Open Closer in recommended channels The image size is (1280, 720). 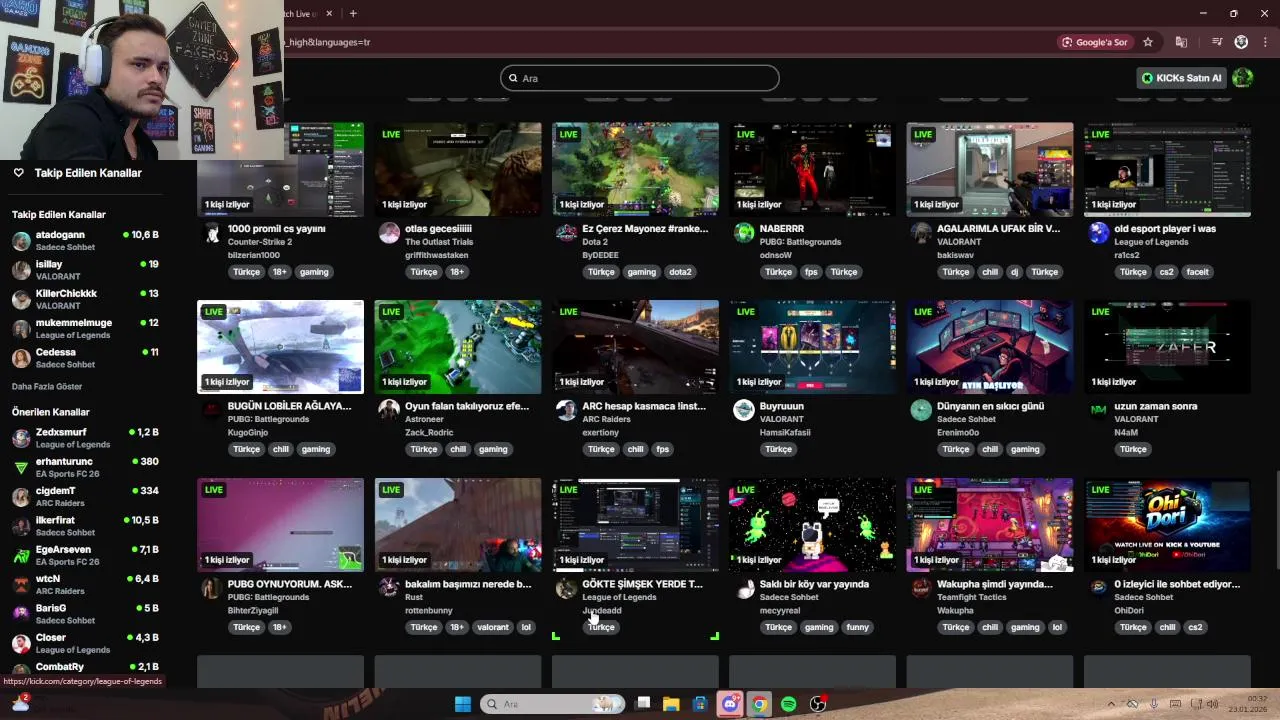[x=85, y=643]
